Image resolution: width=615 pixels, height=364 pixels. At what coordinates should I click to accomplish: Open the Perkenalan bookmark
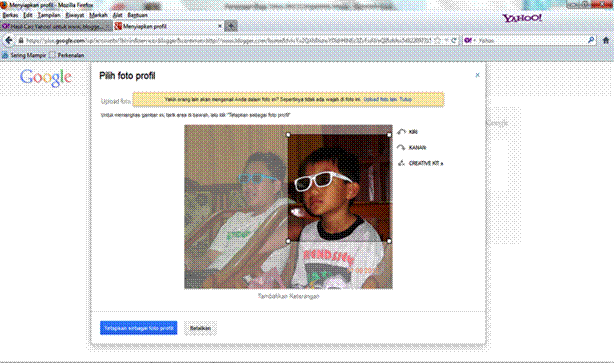[x=67, y=55]
